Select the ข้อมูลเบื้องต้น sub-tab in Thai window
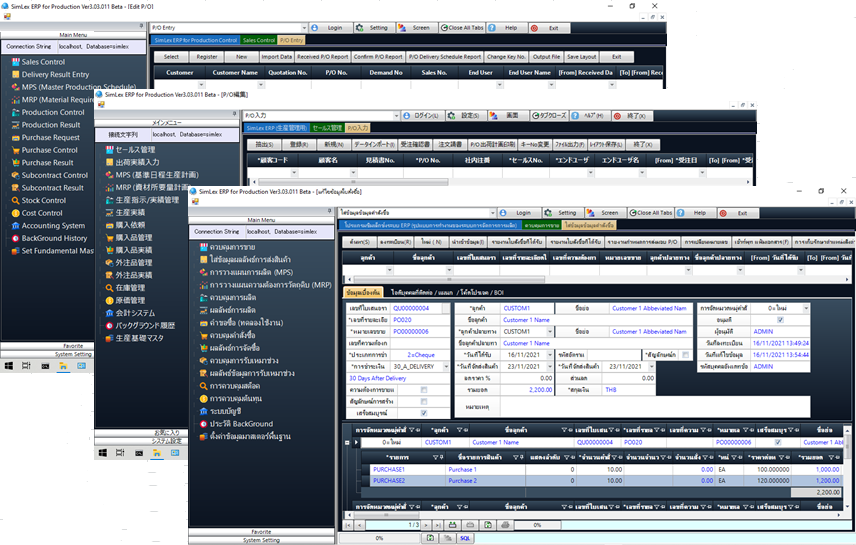Screen dimensions: 856x545 363,293
